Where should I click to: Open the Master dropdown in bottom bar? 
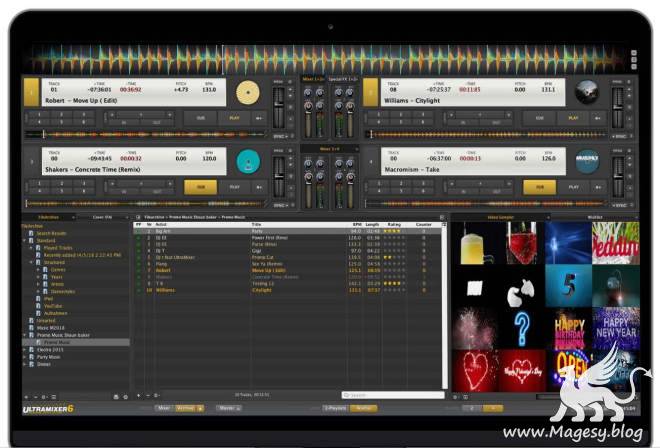pyautogui.click(x=229, y=408)
